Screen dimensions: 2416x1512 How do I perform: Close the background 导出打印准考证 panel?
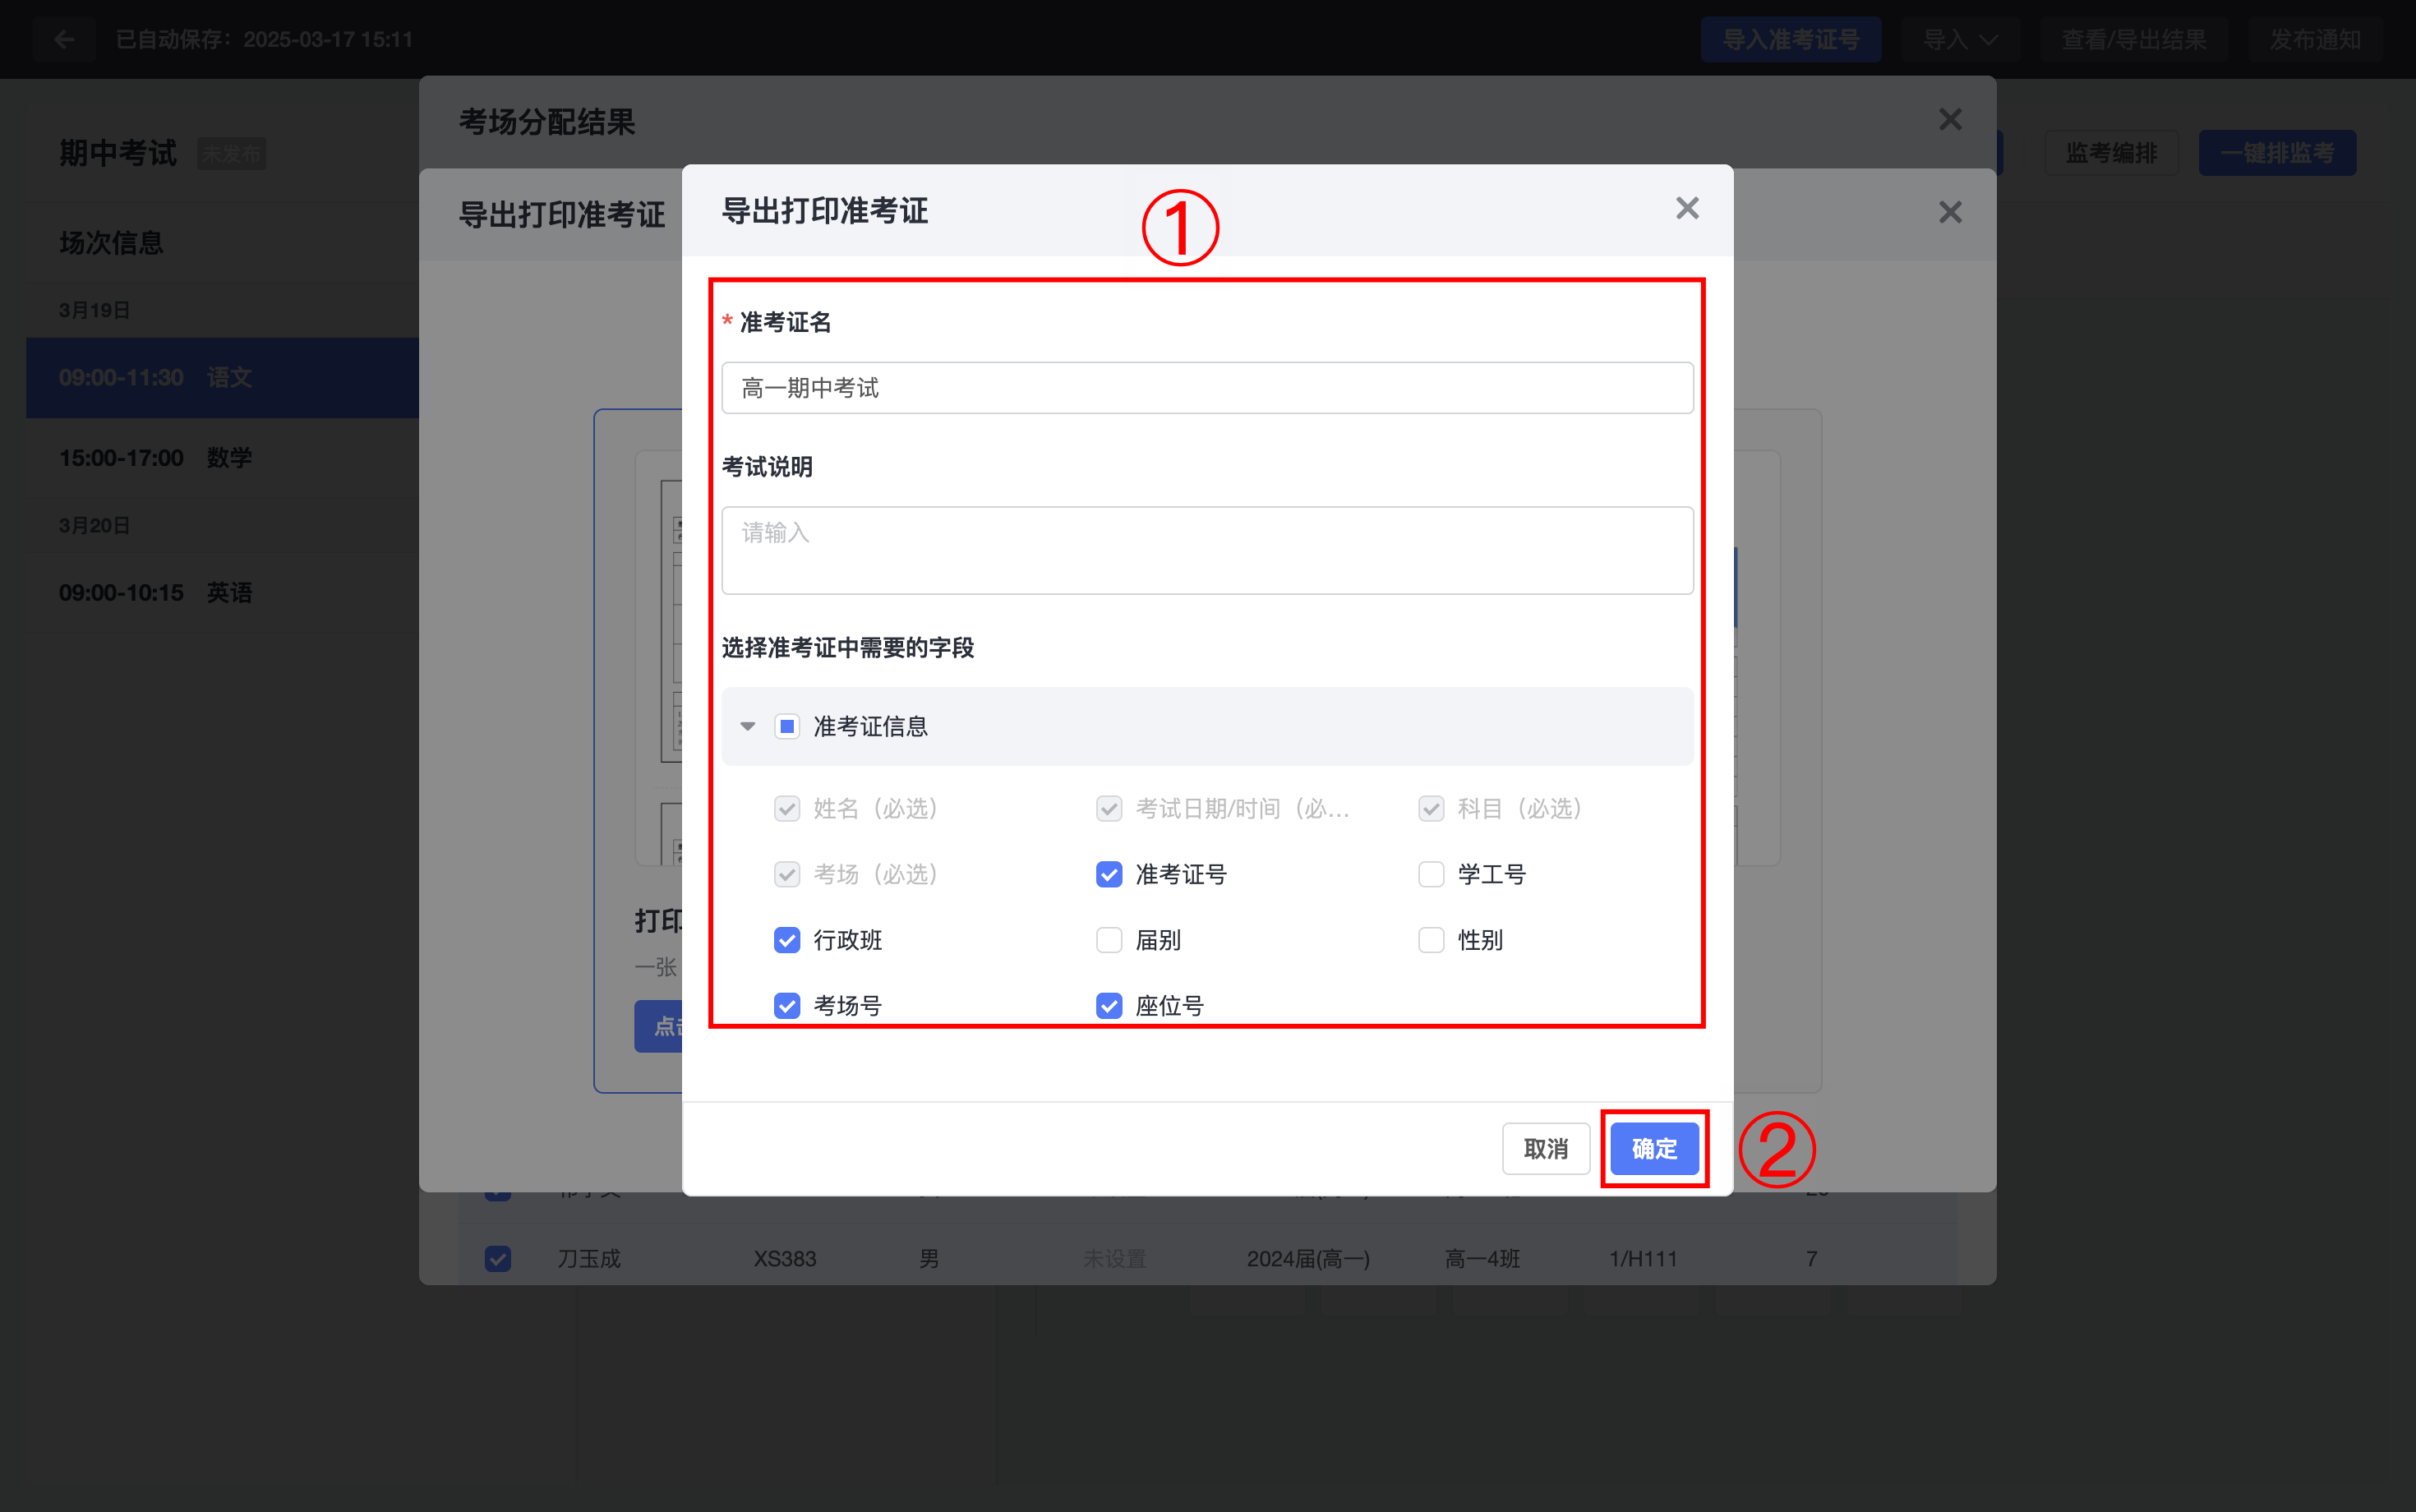[x=1950, y=212]
